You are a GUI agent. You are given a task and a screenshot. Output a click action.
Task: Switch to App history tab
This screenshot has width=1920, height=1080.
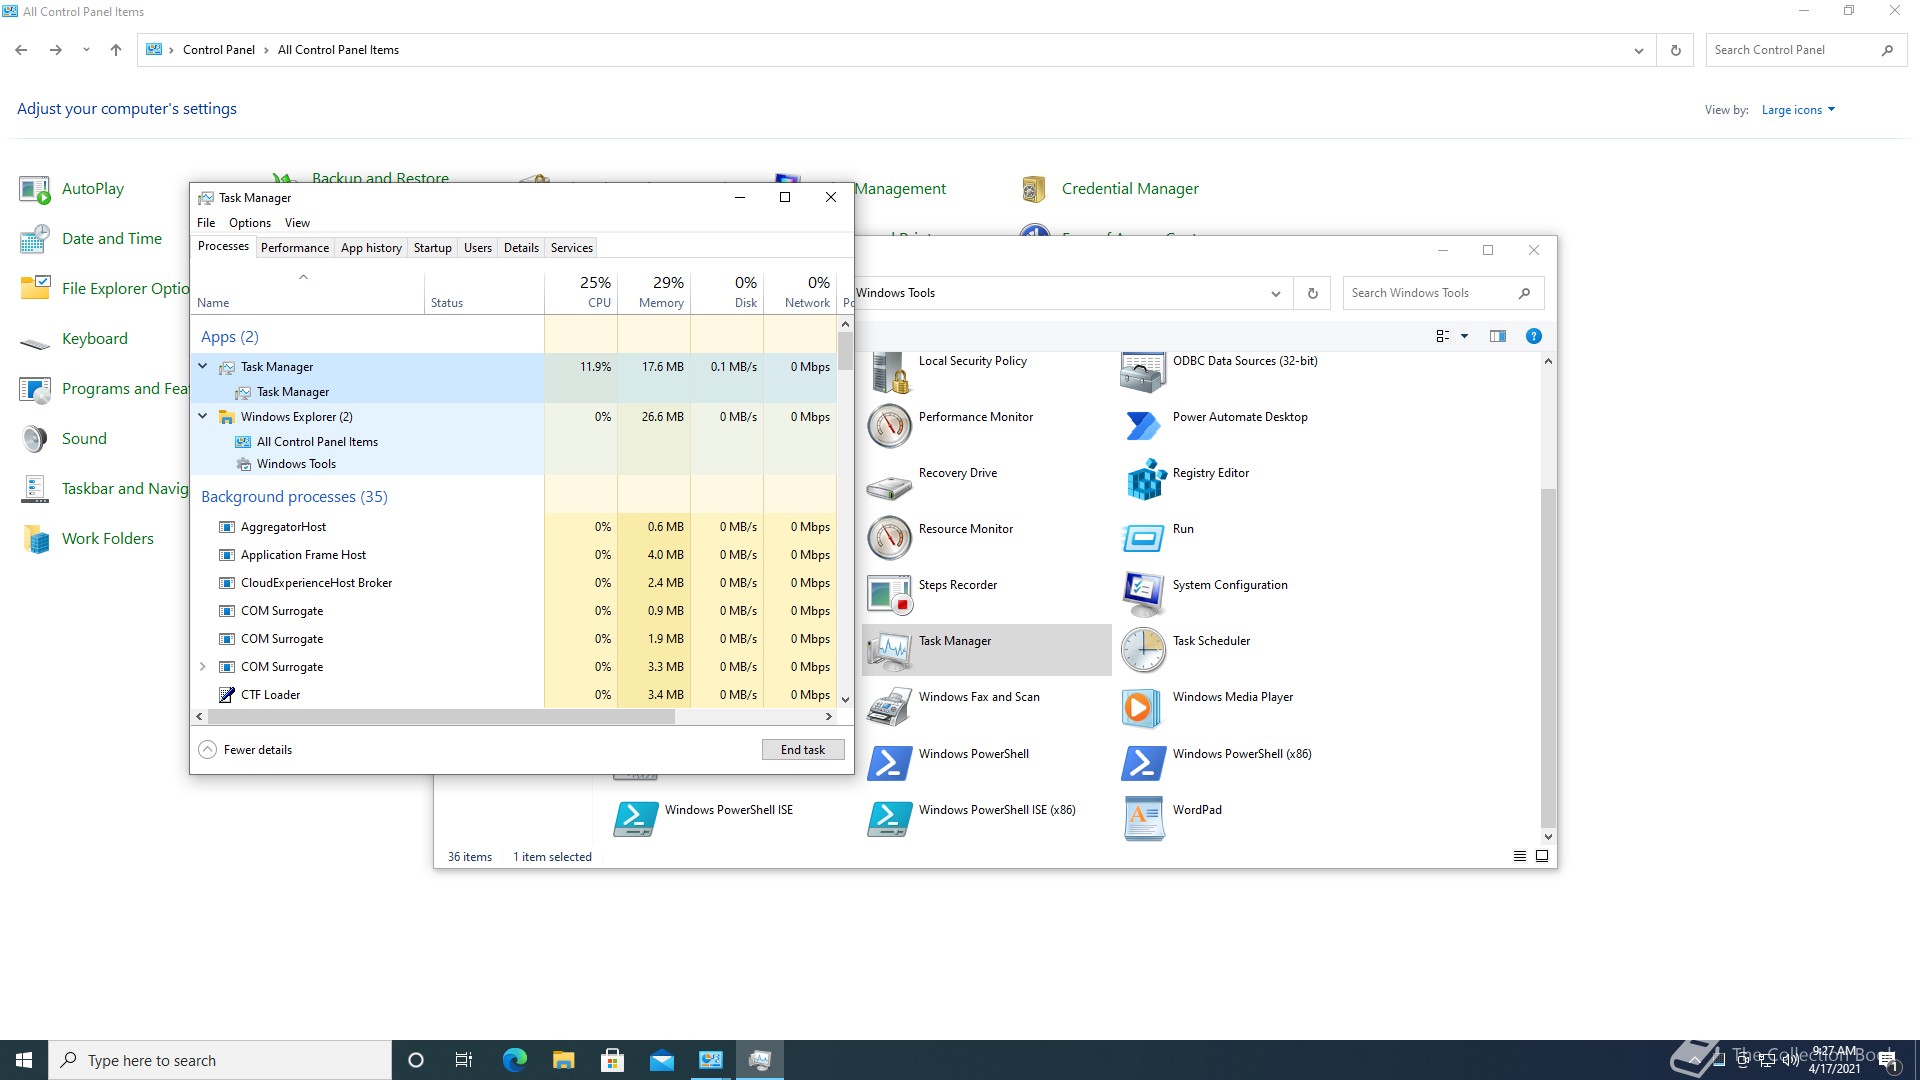pos(371,248)
